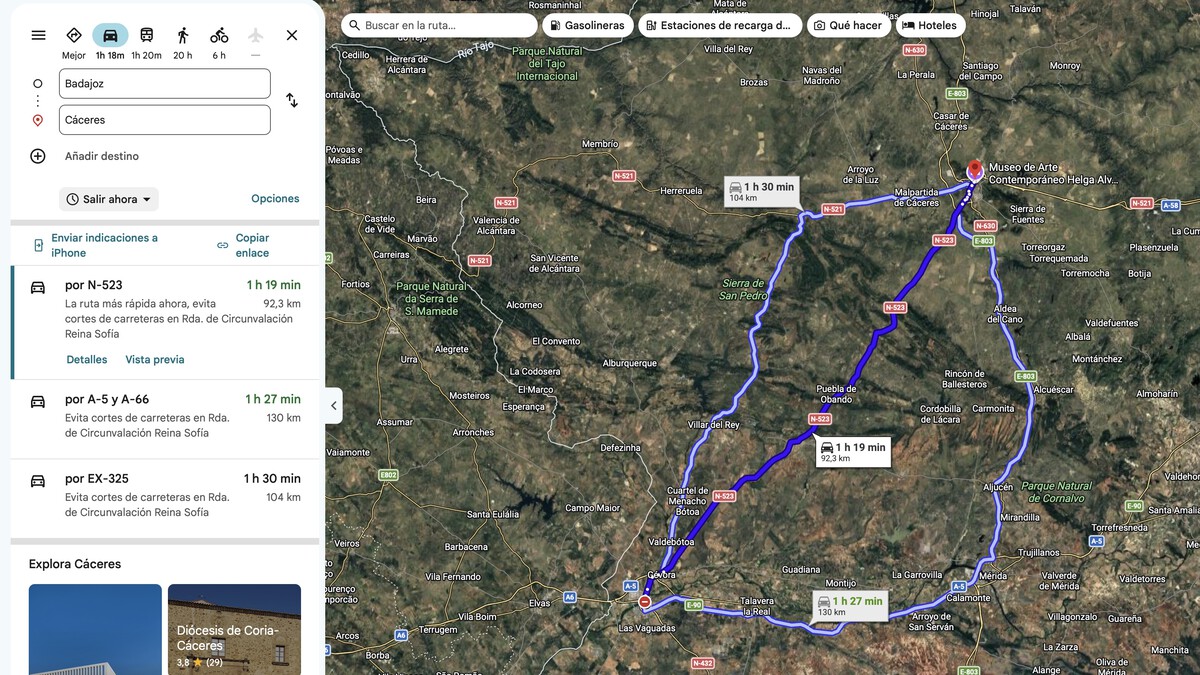Filter by Gasolineras chip
The width and height of the screenshot is (1200, 675).
[587, 25]
